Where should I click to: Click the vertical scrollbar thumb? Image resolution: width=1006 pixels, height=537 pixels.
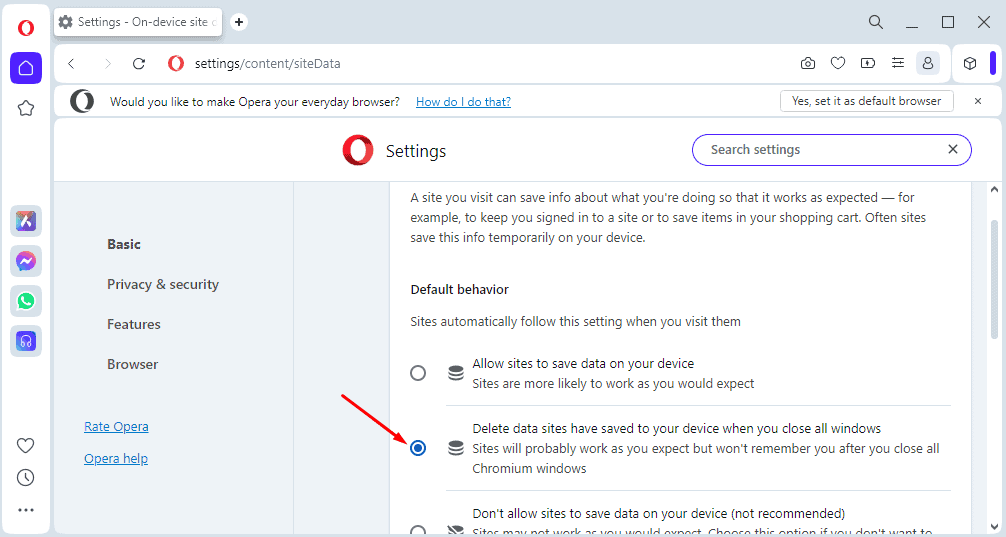tap(994, 279)
